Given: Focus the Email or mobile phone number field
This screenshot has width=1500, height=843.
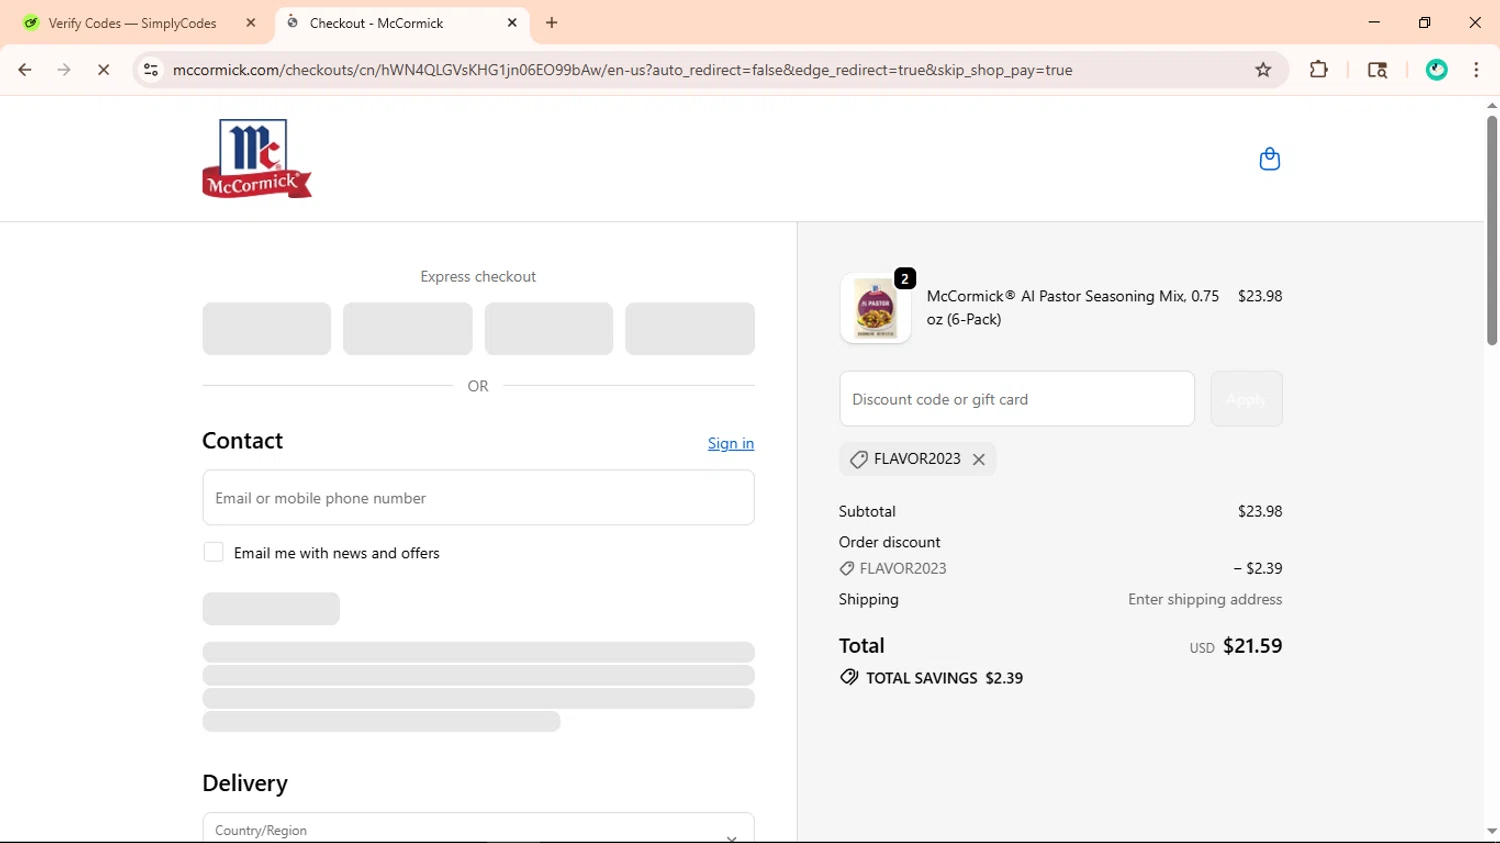Looking at the screenshot, I should [x=478, y=498].
